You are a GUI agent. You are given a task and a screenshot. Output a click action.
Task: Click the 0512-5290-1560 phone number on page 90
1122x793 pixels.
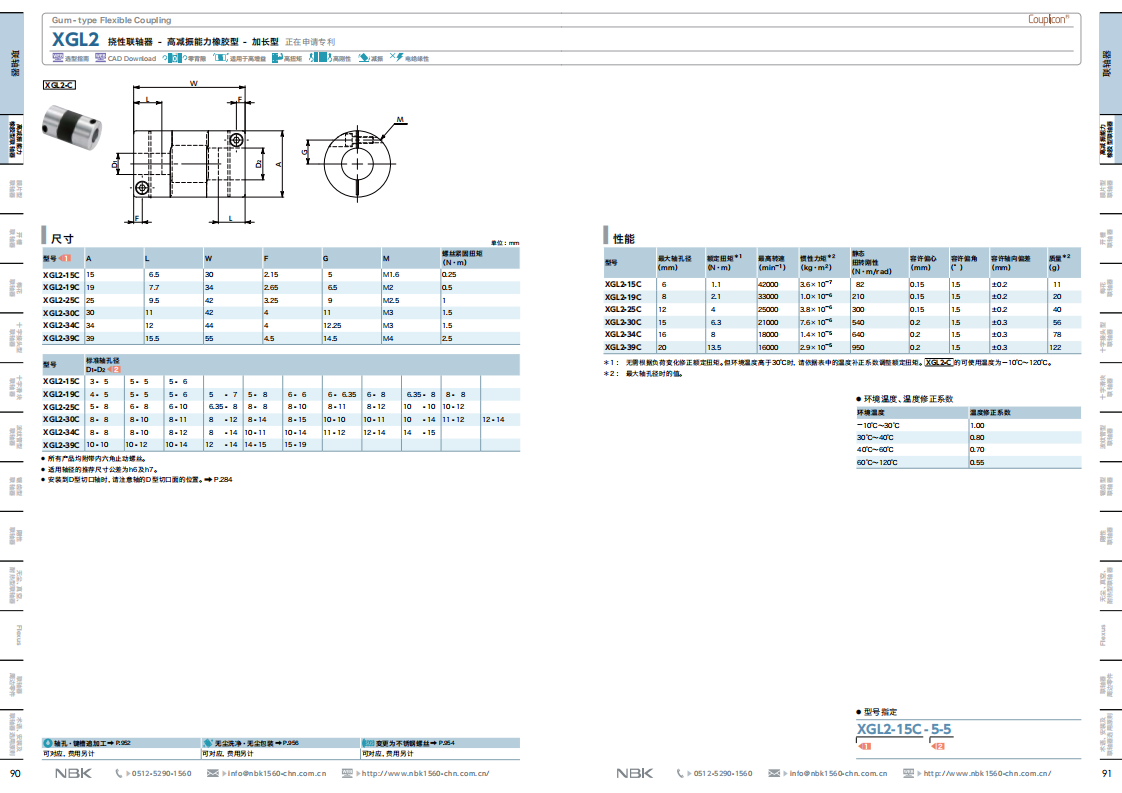[x=161, y=774]
